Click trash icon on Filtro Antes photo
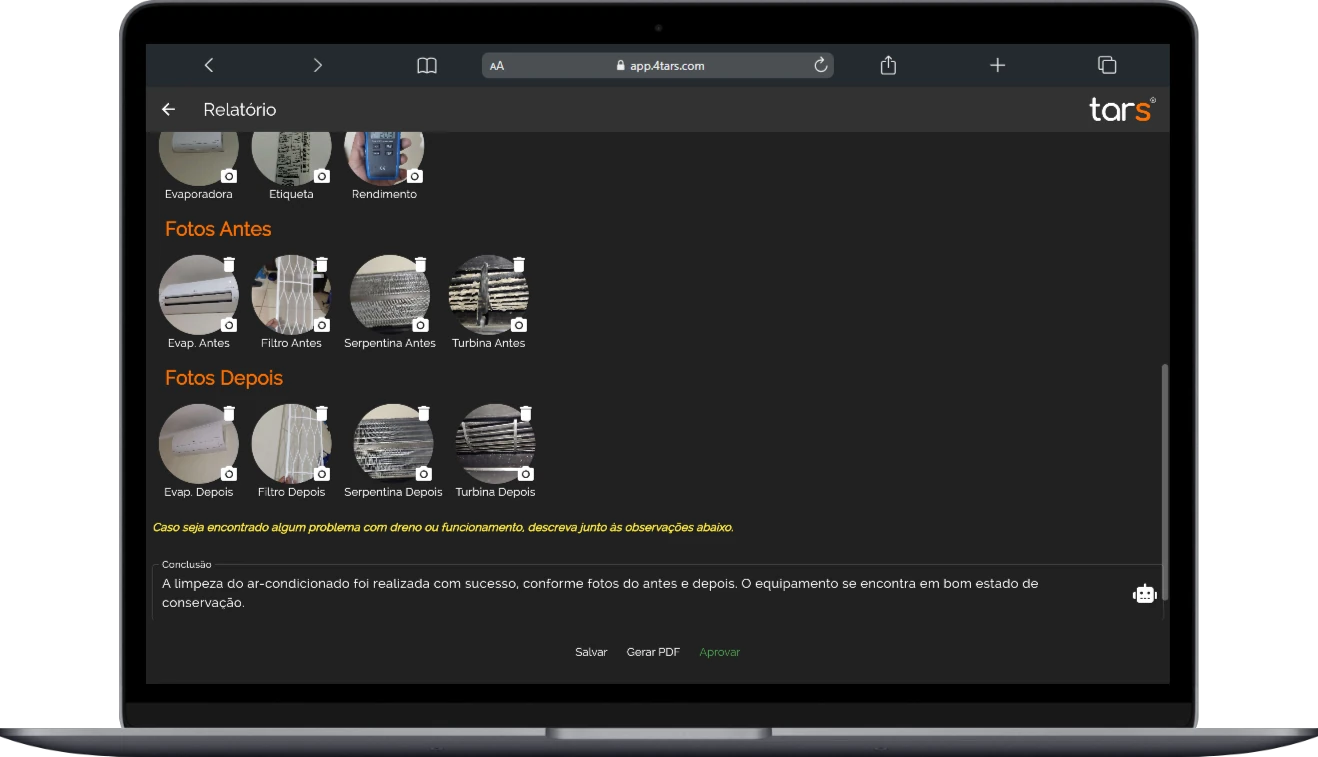Image resolution: width=1318 pixels, height=757 pixels. pos(322,264)
